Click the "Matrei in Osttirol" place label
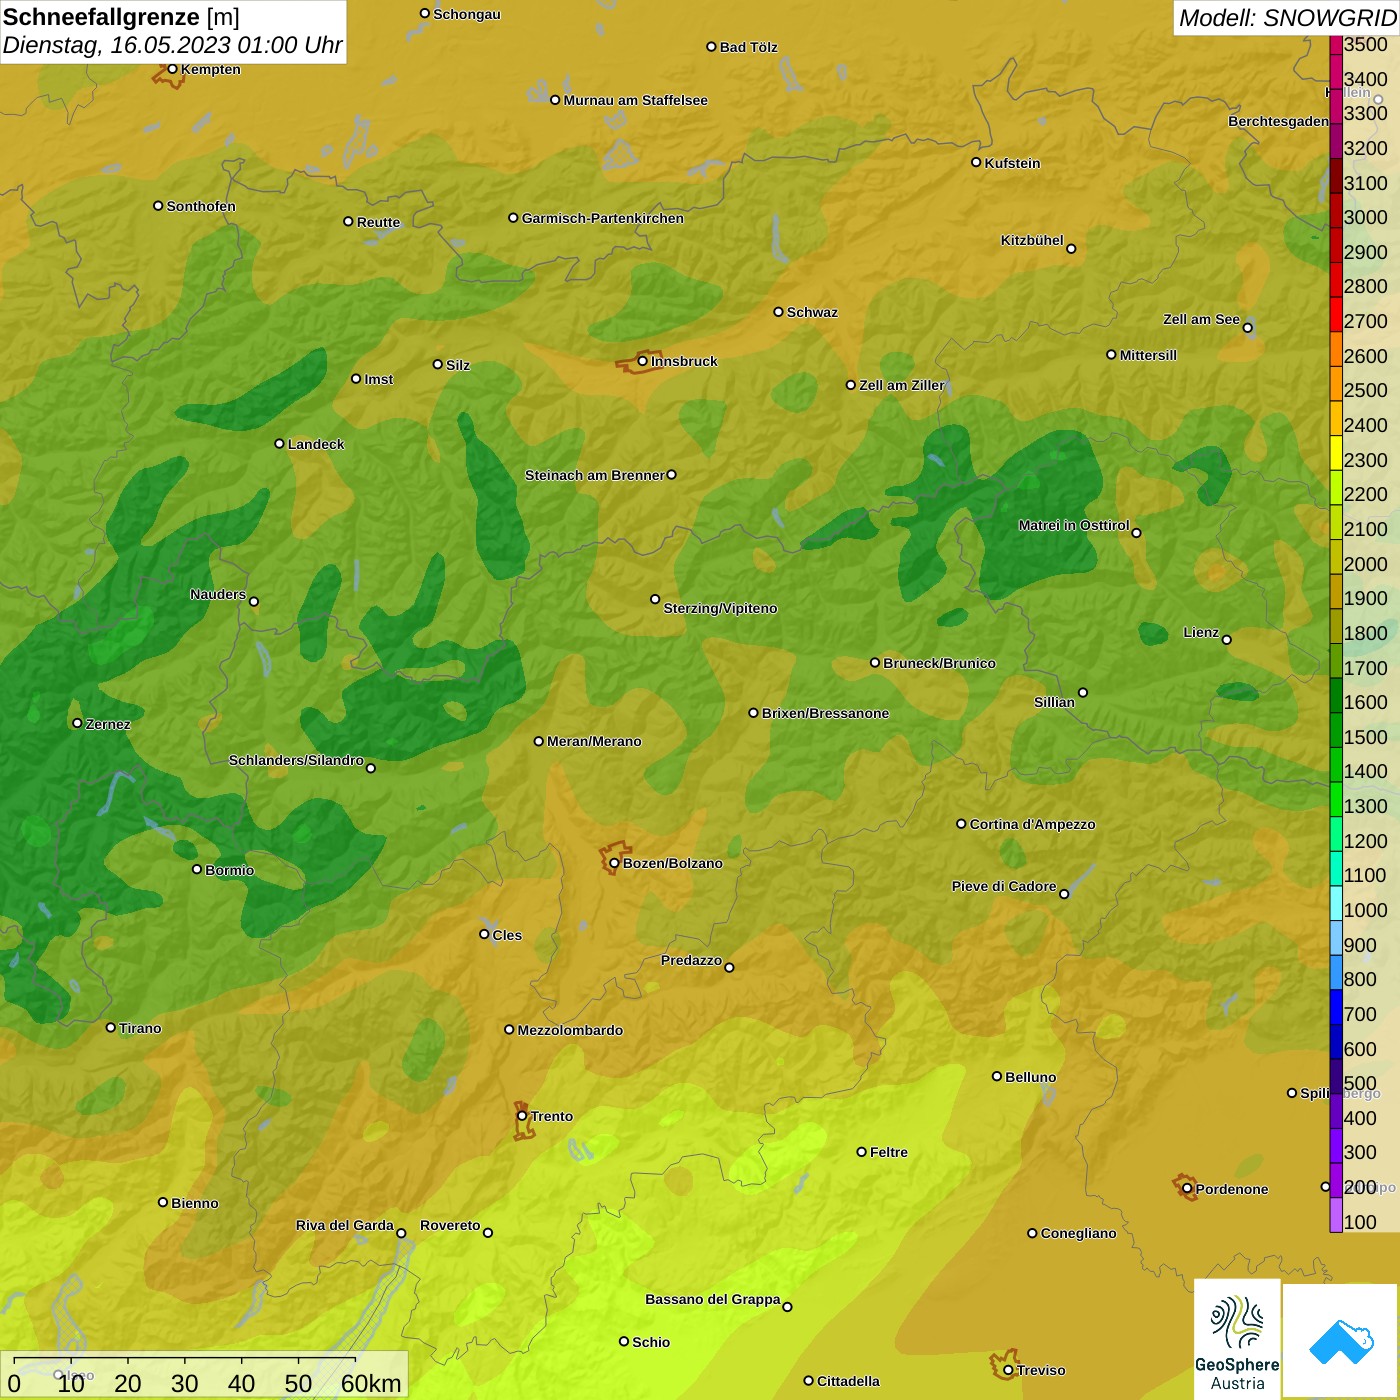 click(x=1074, y=525)
